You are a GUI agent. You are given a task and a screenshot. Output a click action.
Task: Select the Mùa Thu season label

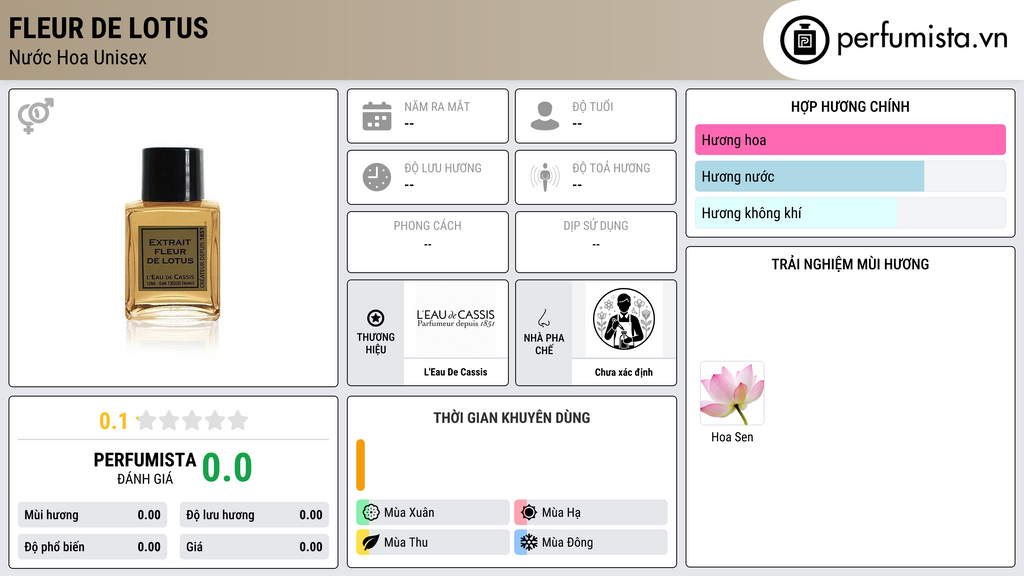[x=406, y=542]
